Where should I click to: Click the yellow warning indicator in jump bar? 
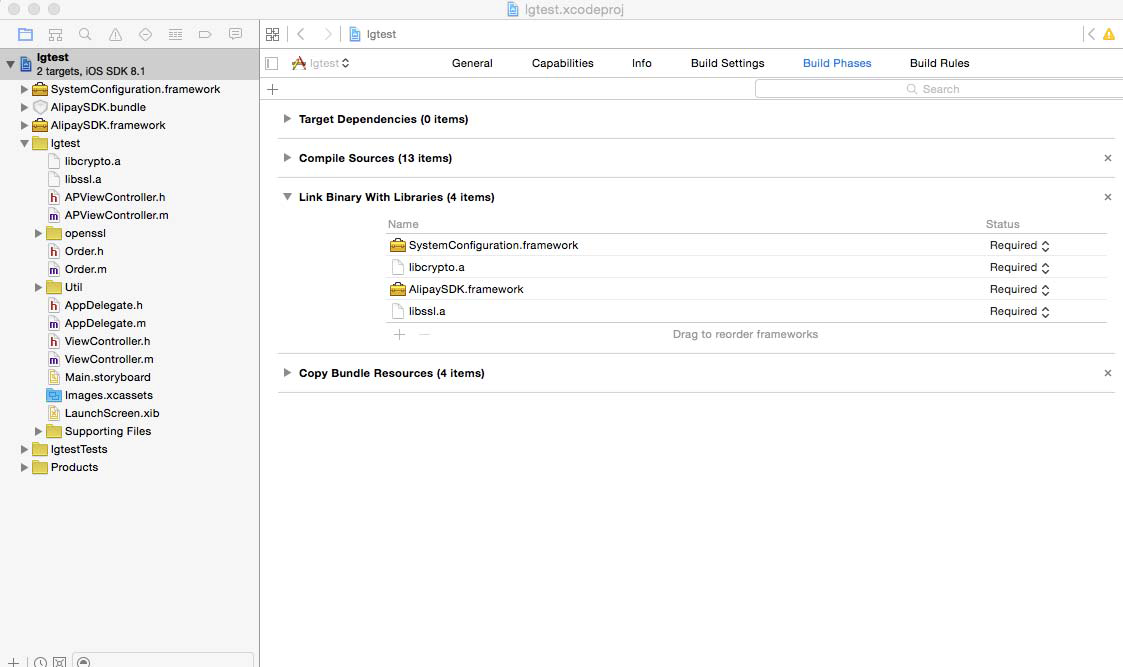1109,34
